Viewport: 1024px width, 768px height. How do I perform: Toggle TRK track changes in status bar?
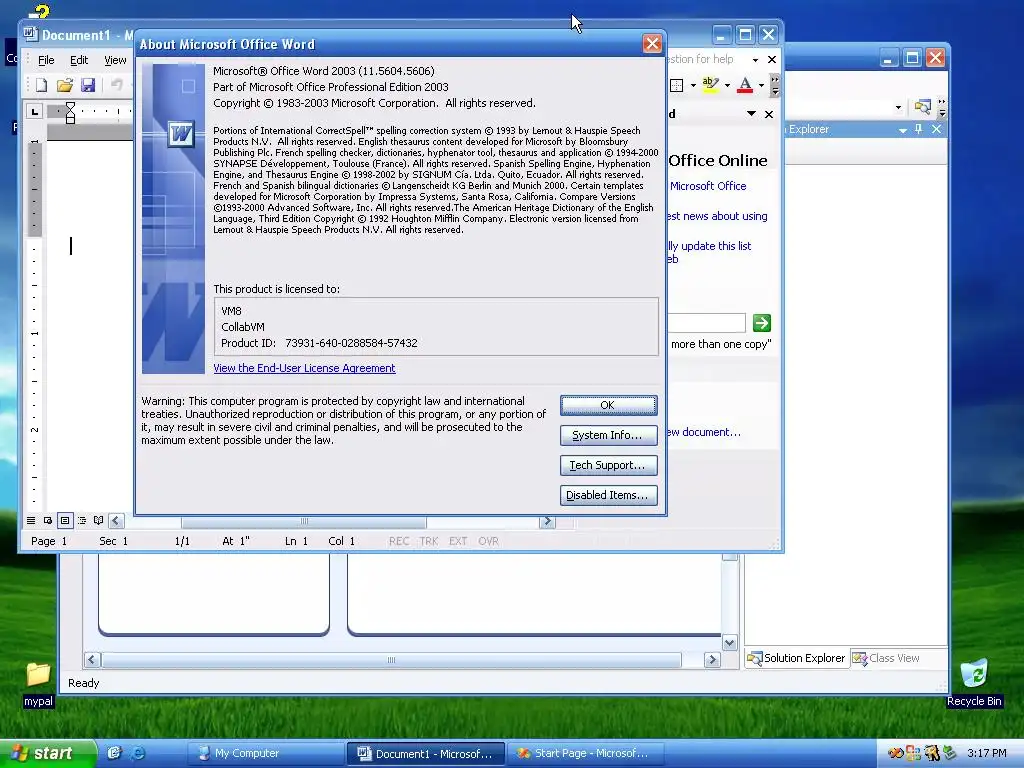429,541
